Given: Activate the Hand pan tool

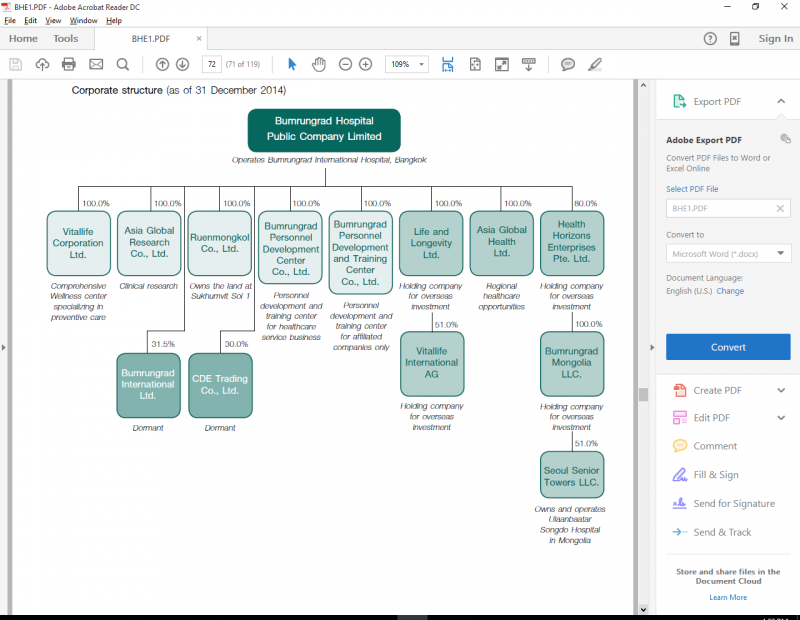Looking at the screenshot, I should [x=319, y=64].
